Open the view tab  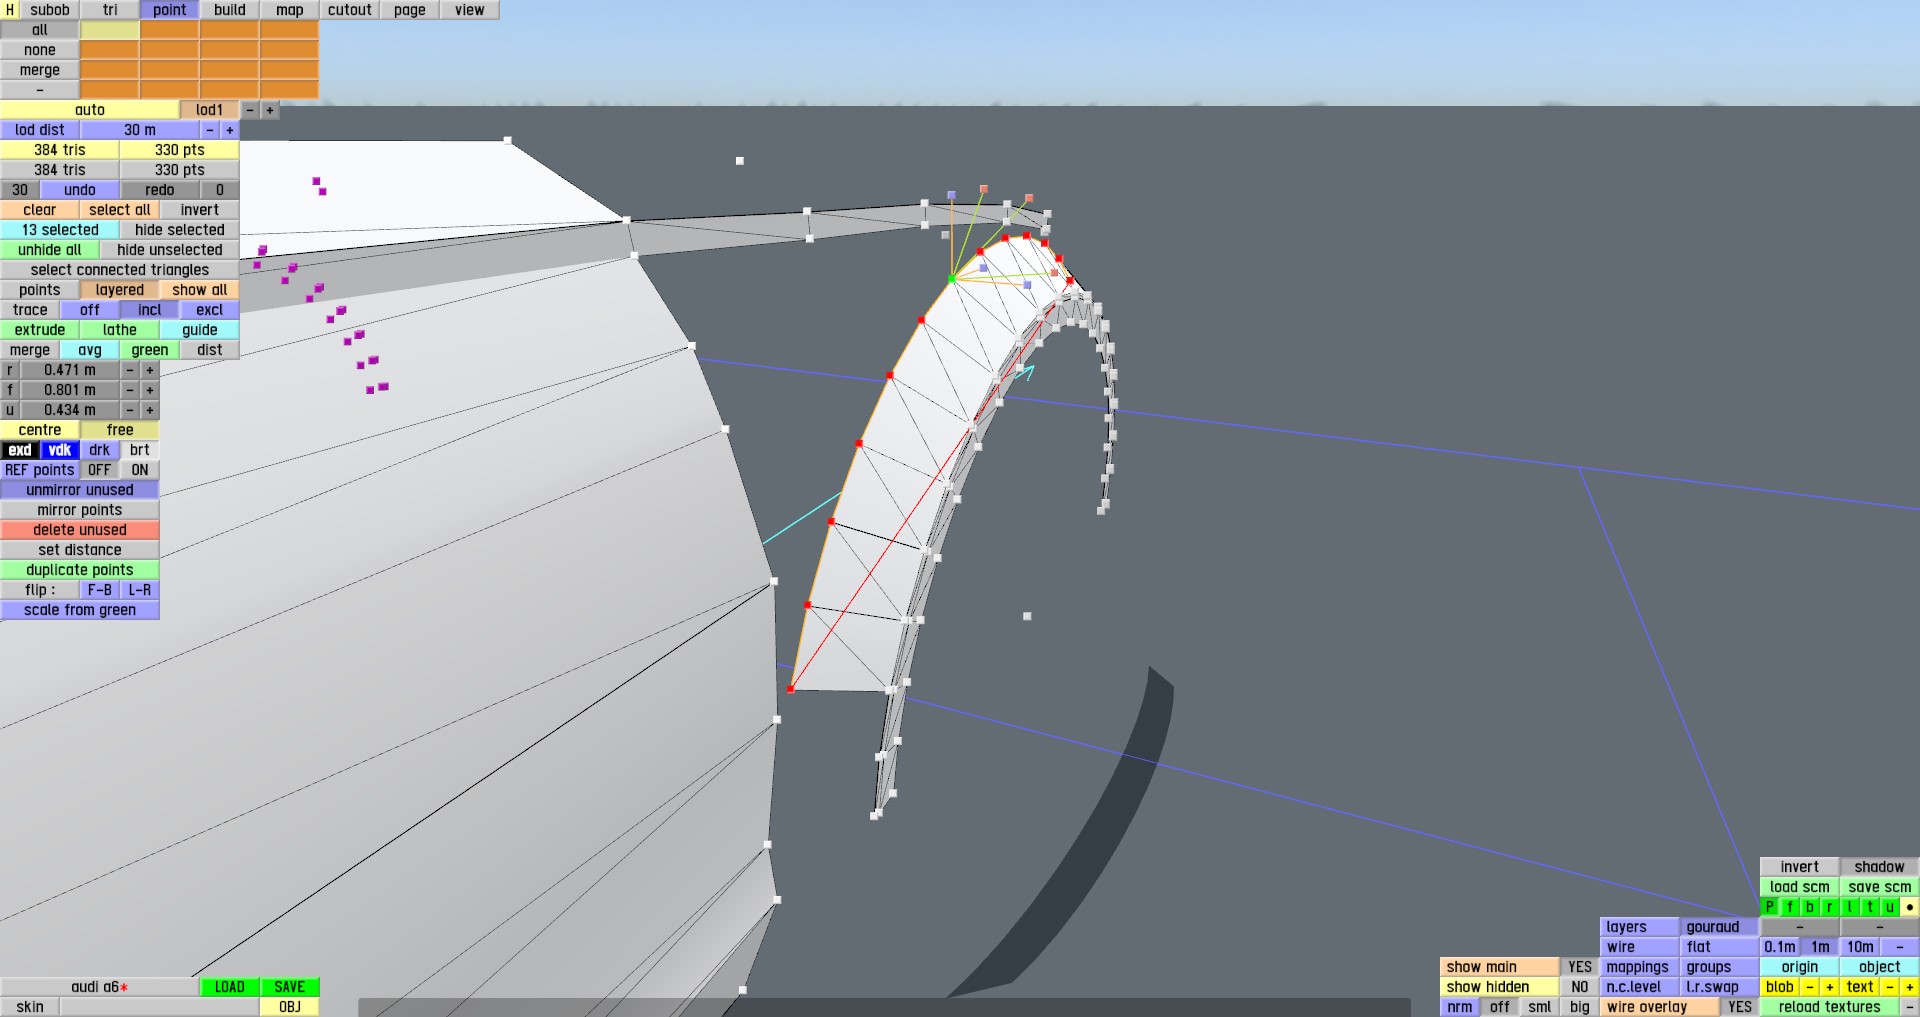470,10
